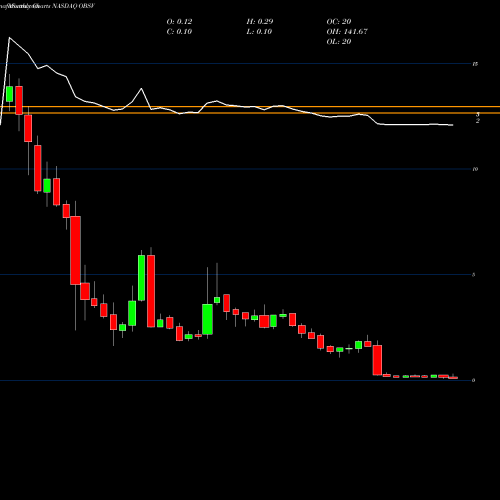Click the 'OH: 141.67' readout
This screenshot has height=500, width=500.
pos(347,31)
